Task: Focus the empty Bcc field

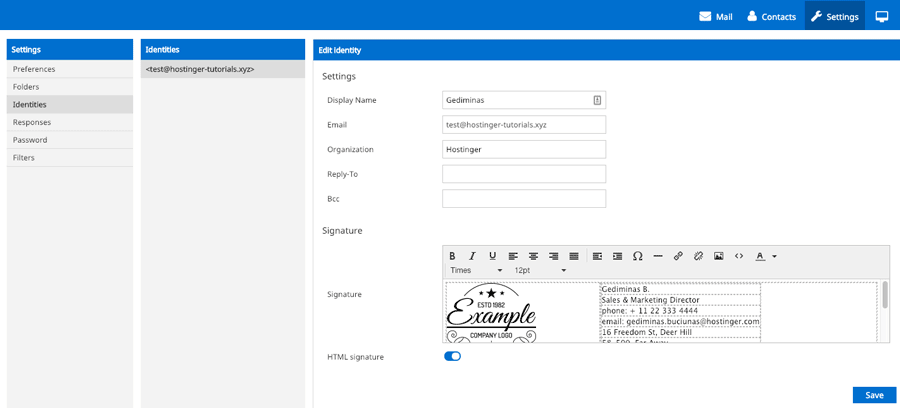Action: point(524,199)
